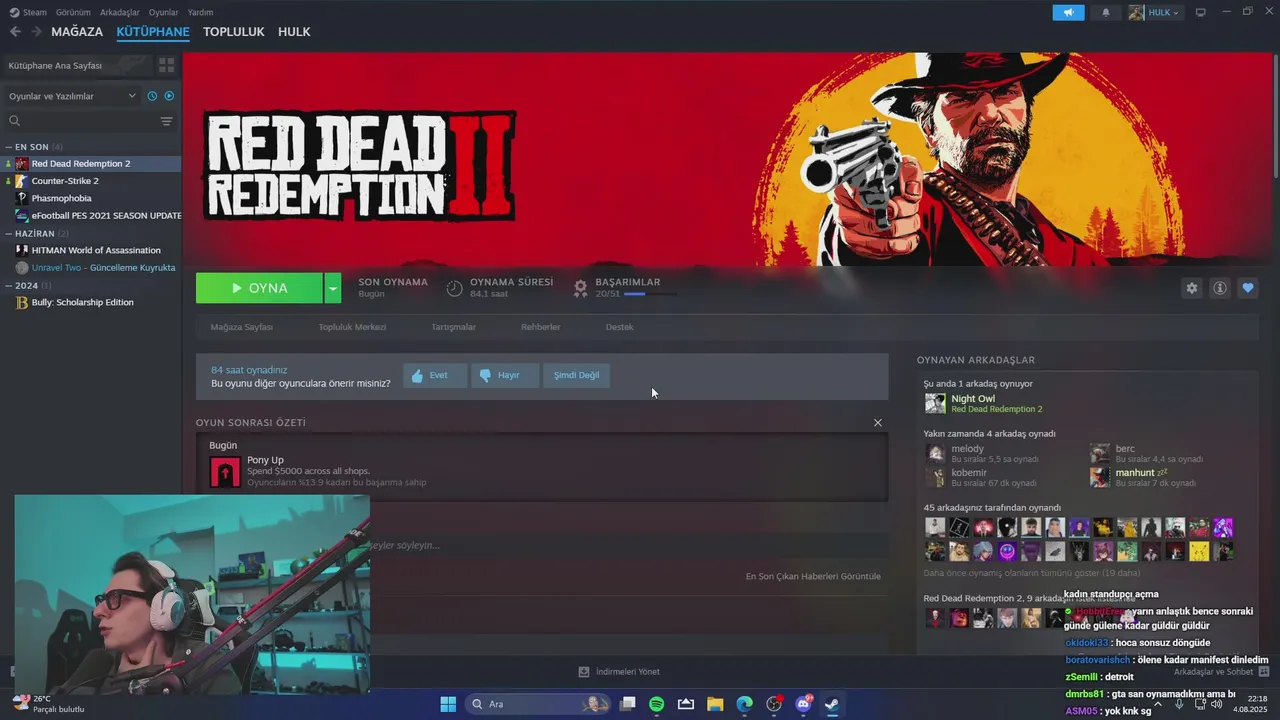The height and width of the screenshot is (720, 1280).
Task: Click the play time clock icon
Action: pyautogui.click(x=454, y=288)
